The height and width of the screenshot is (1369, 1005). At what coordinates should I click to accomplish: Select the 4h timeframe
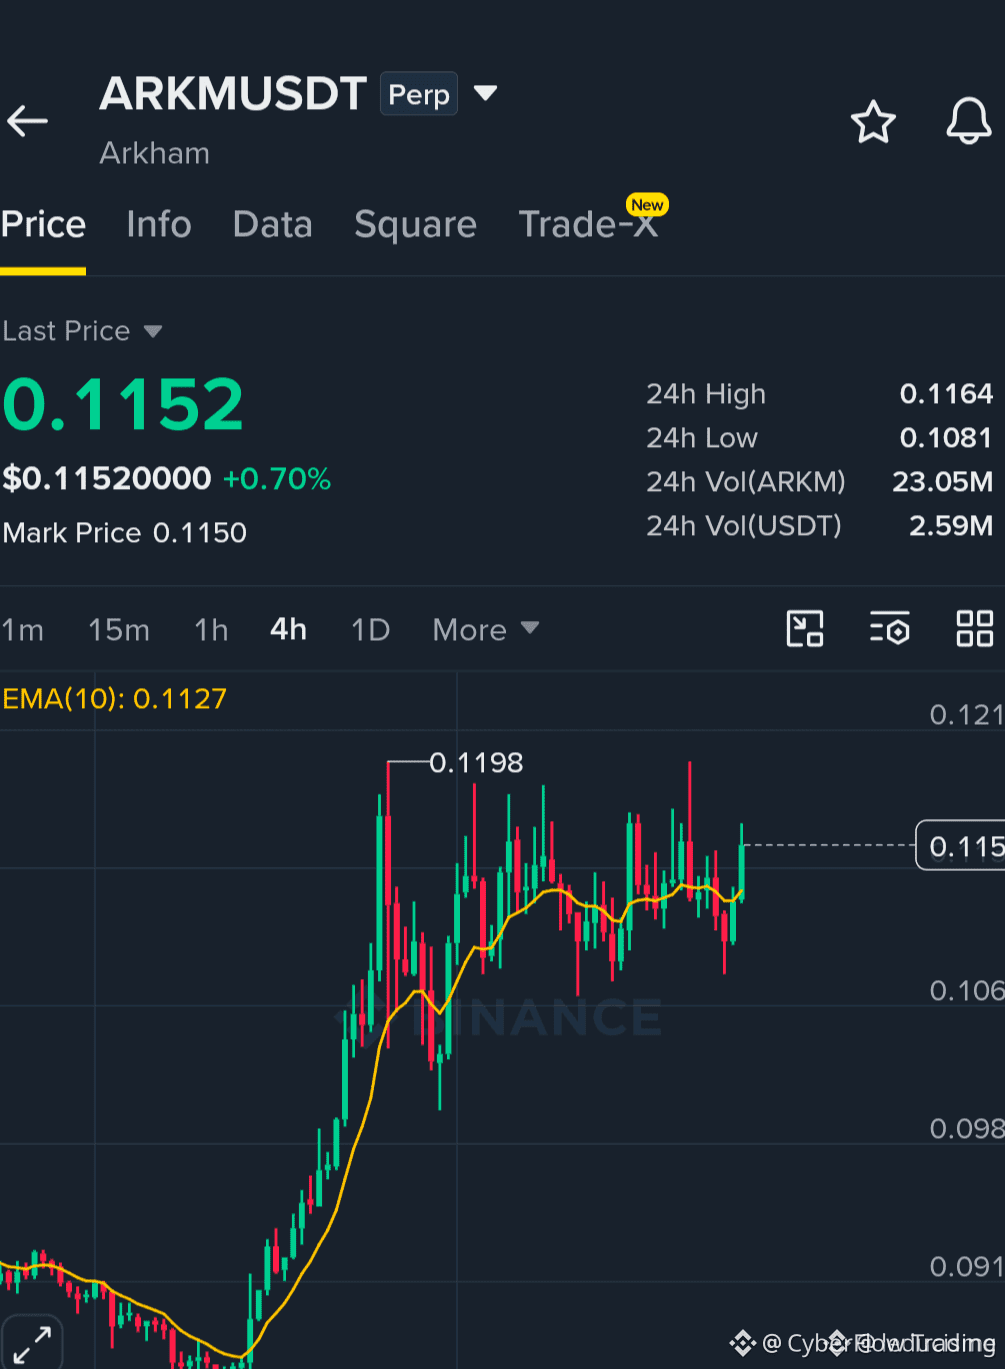tap(288, 629)
